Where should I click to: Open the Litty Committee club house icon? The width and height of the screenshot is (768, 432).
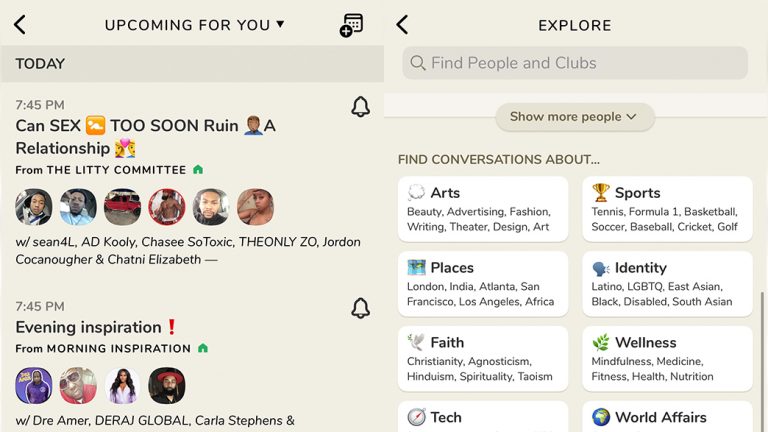(198, 170)
